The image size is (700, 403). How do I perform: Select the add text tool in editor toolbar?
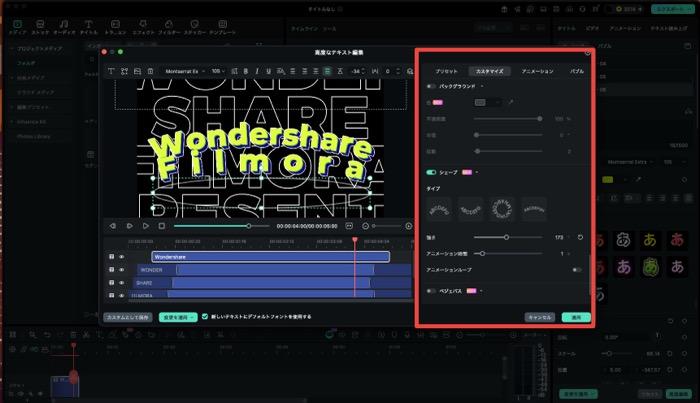click(x=111, y=71)
